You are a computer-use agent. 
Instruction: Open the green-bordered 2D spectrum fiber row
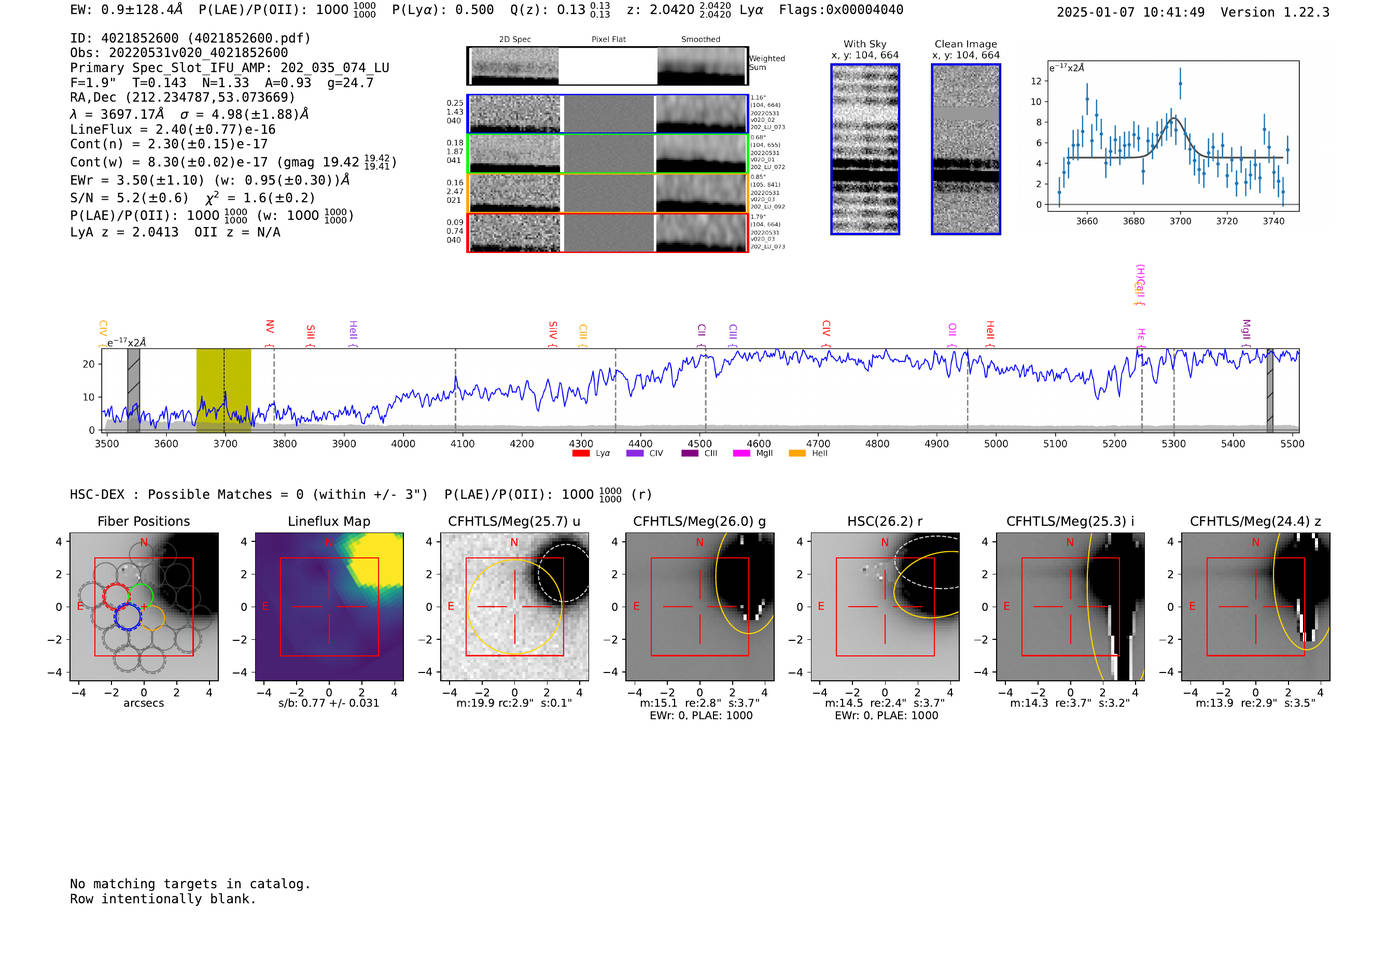coord(607,154)
